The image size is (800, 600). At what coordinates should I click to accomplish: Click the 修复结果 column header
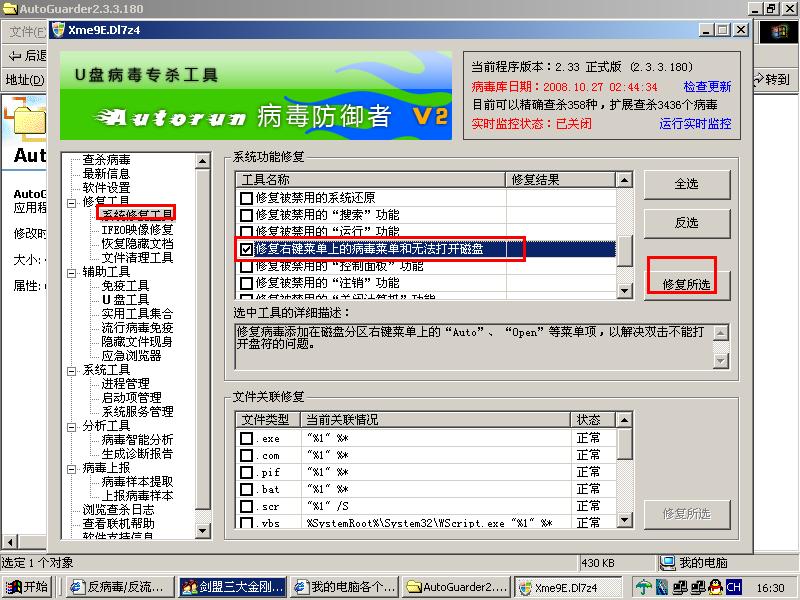click(x=560, y=180)
